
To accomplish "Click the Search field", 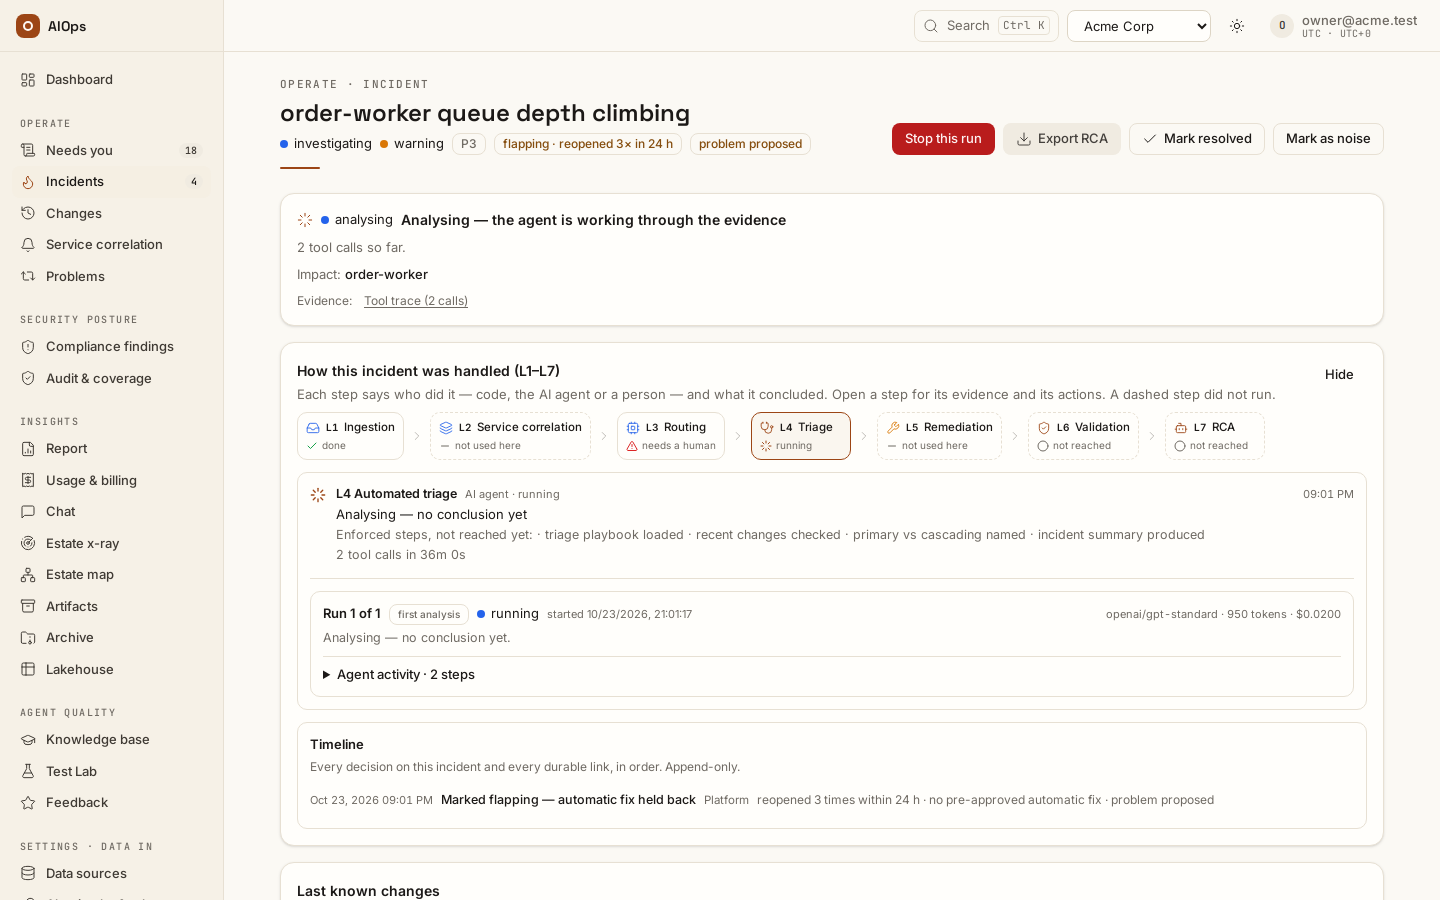I will coord(986,26).
